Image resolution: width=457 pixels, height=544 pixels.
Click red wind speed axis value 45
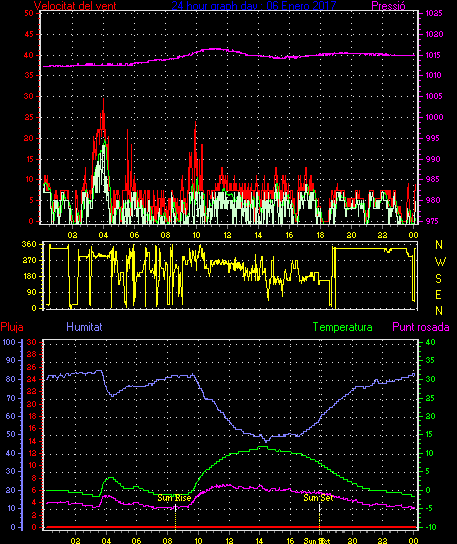click(x=29, y=34)
